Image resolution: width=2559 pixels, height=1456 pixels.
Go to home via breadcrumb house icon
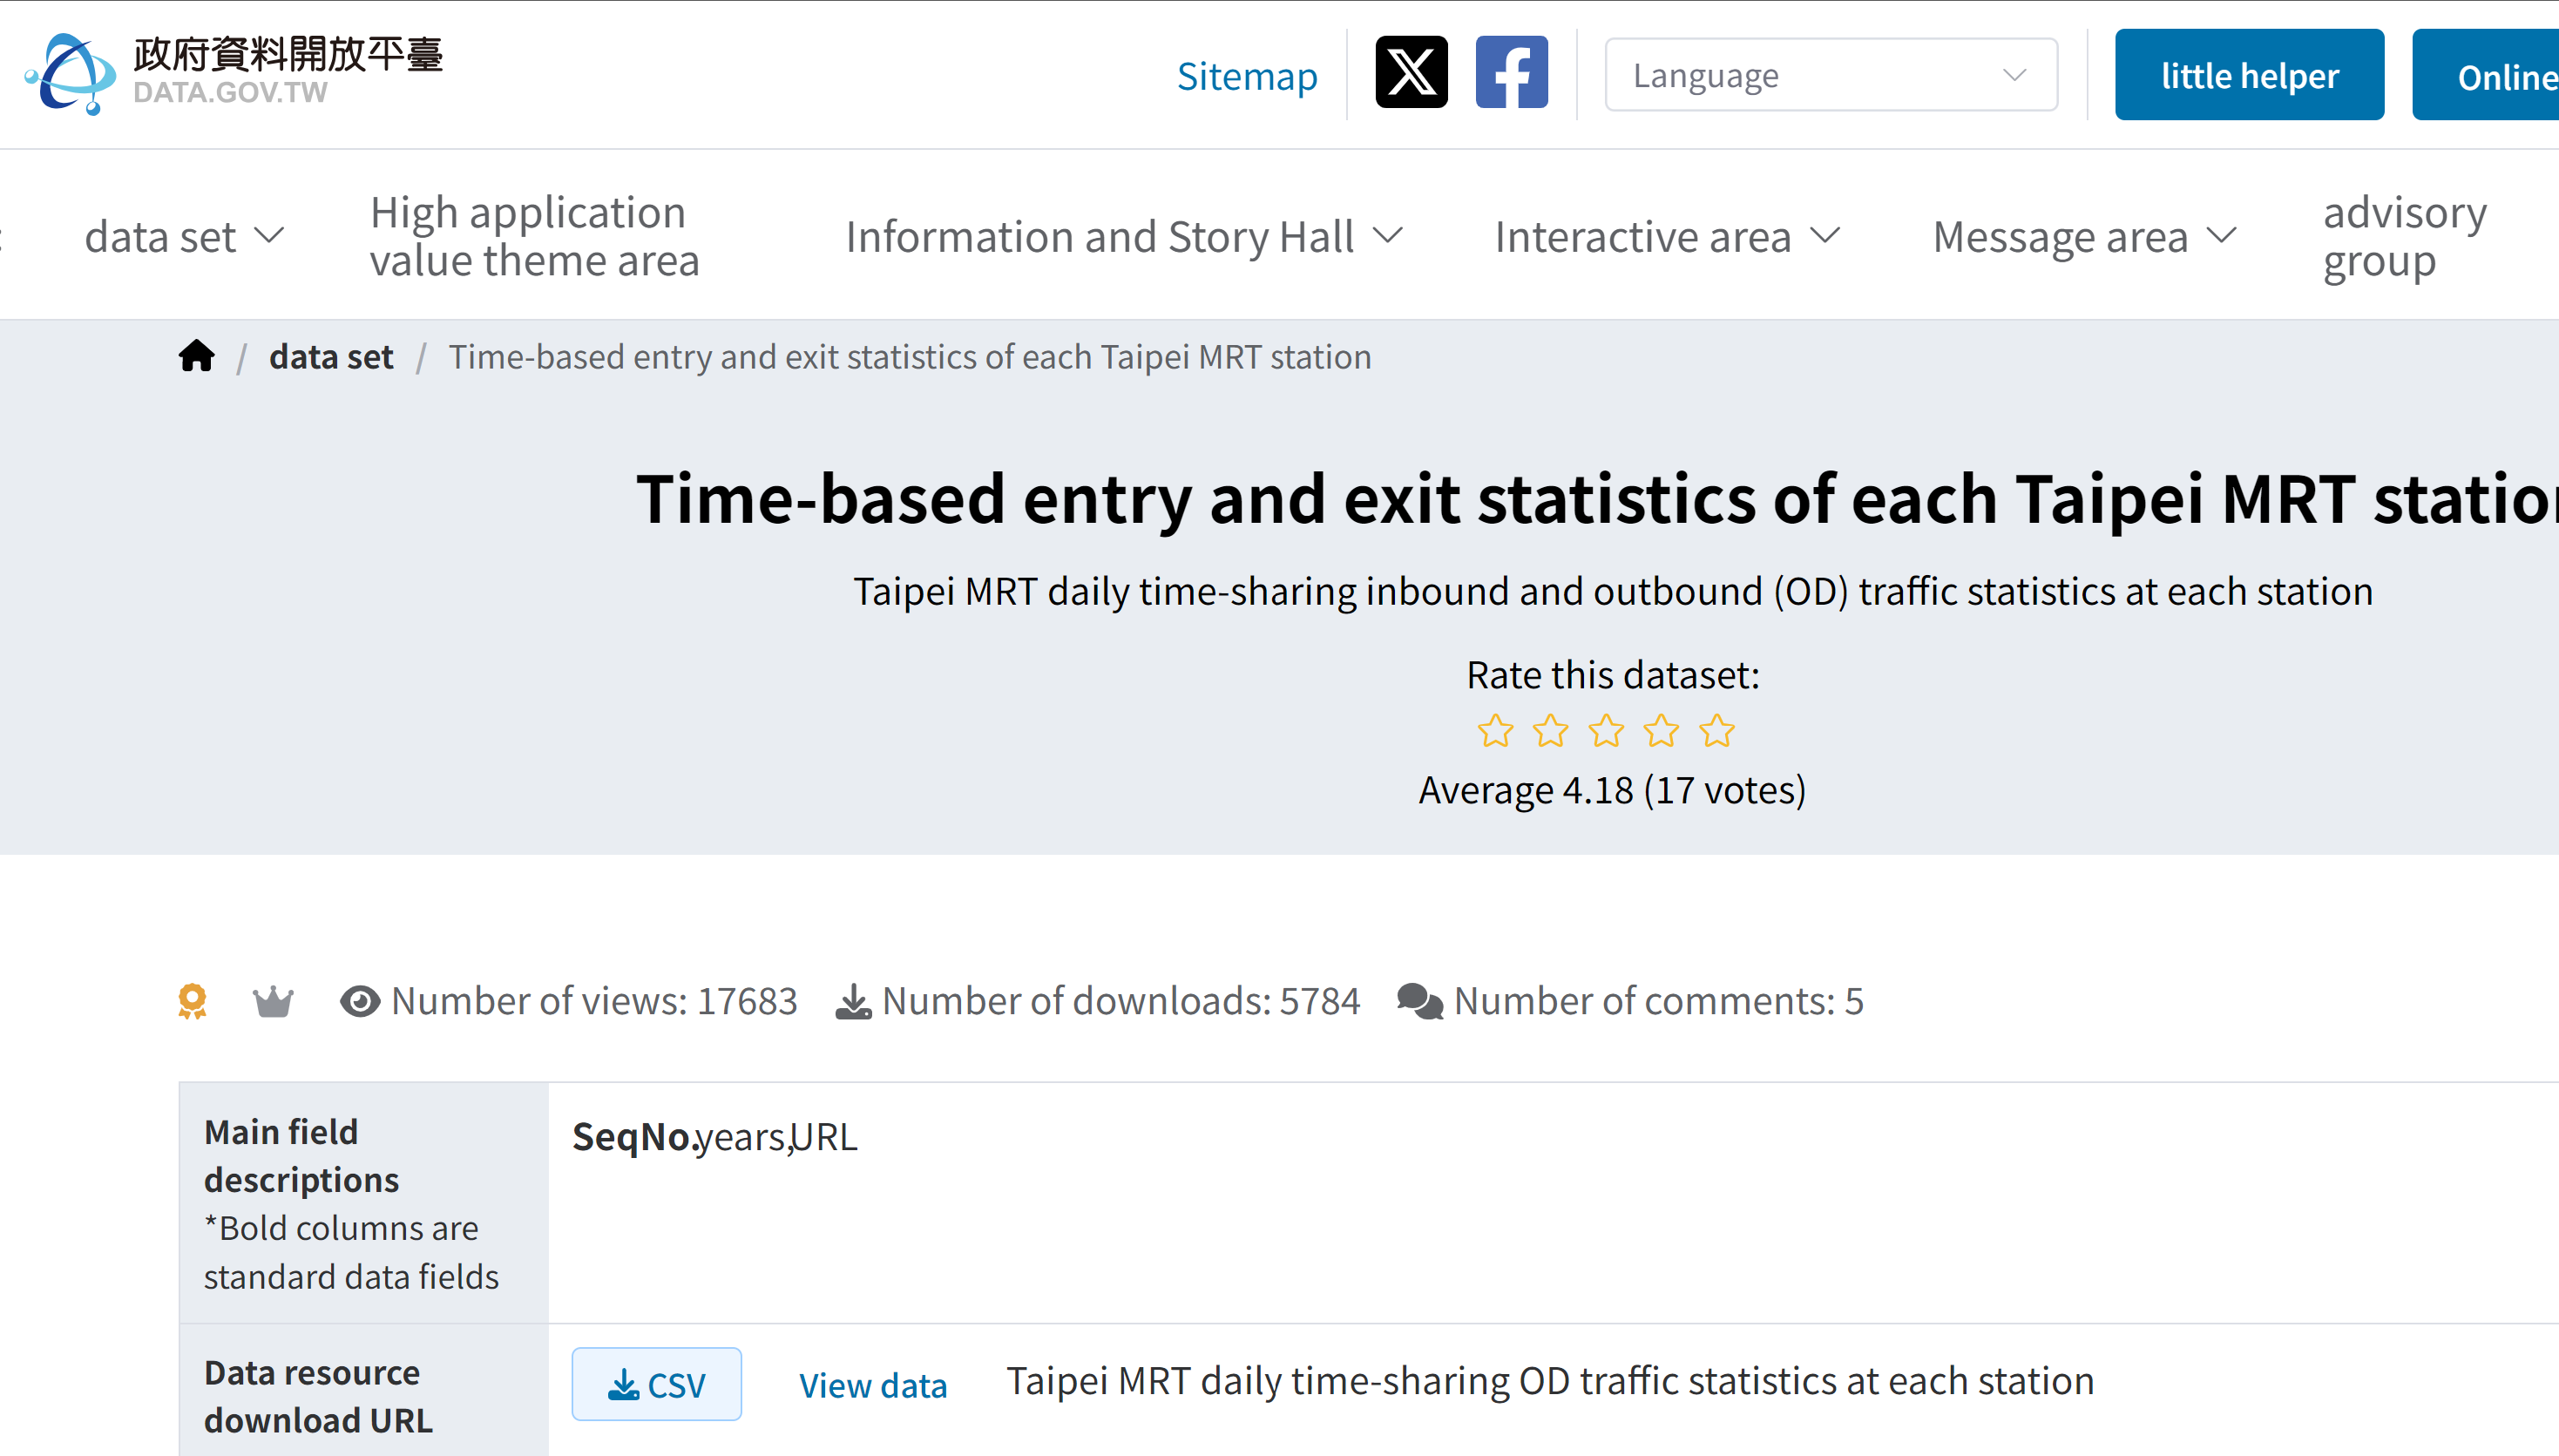tap(197, 356)
